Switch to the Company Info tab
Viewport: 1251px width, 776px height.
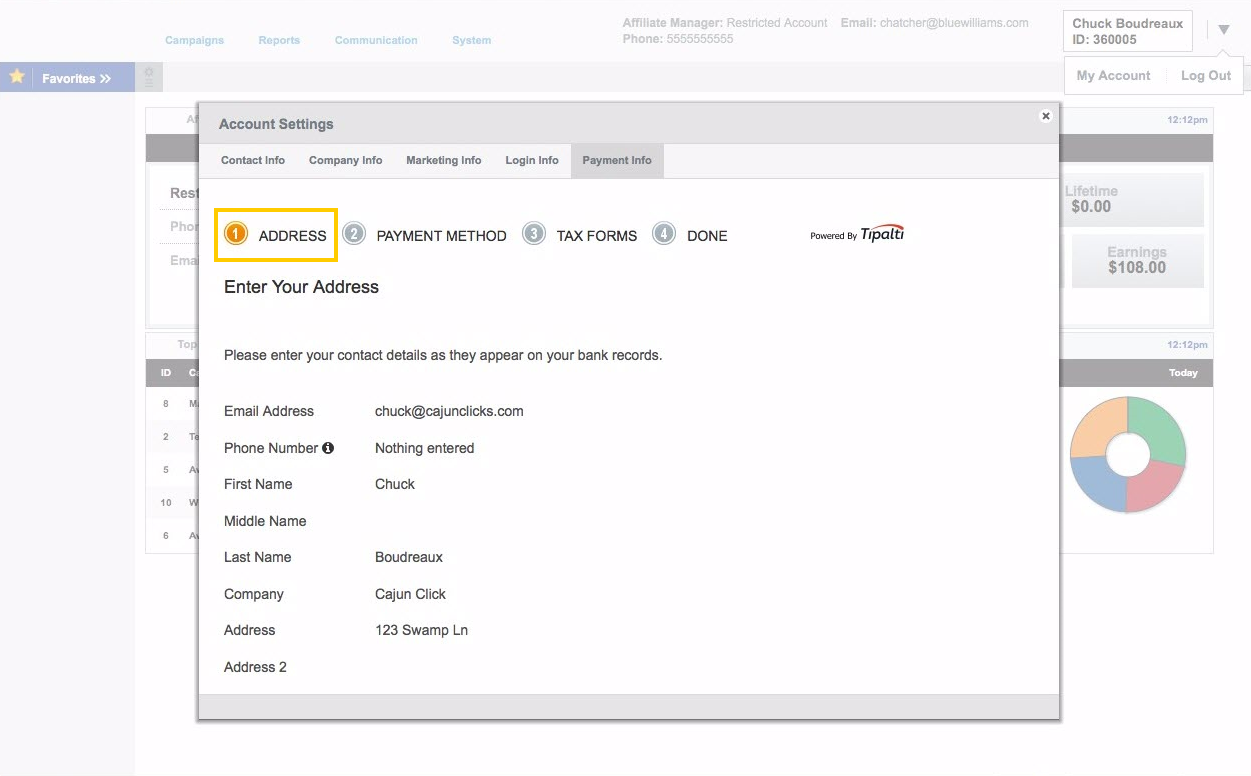(345, 160)
